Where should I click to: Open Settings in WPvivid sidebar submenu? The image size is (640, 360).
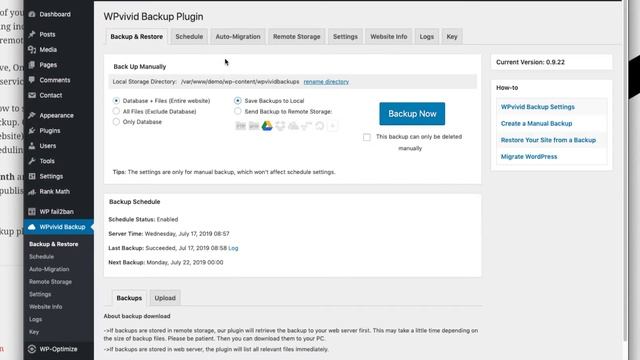(40, 294)
